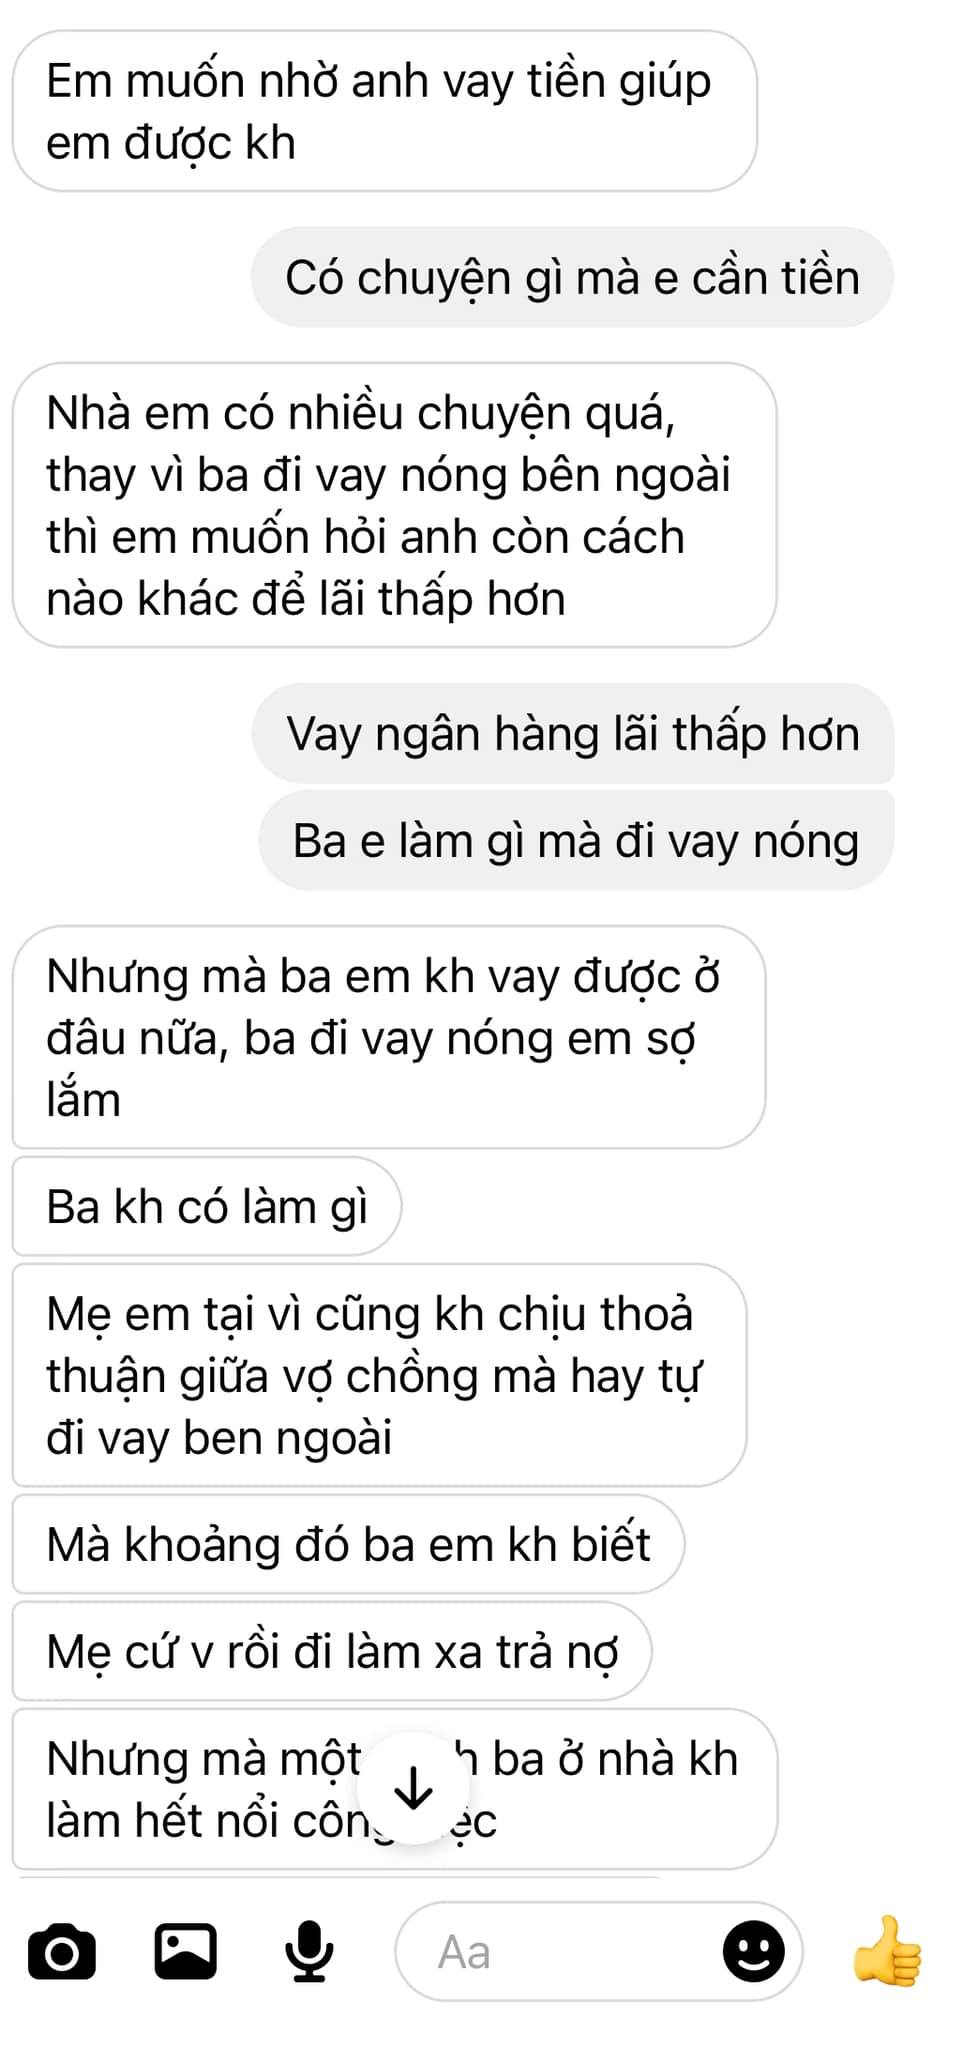Open the emoji smiley picker
Screen dimensions: 962x2048
(x=754, y=1951)
